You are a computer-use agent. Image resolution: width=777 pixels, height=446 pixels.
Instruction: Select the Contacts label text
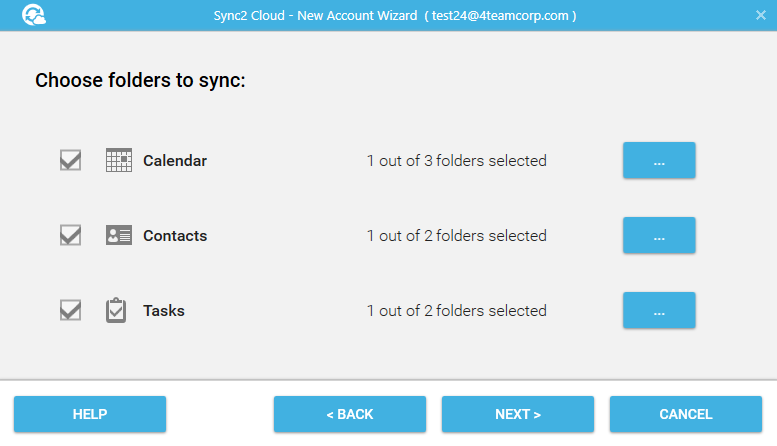click(175, 235)
